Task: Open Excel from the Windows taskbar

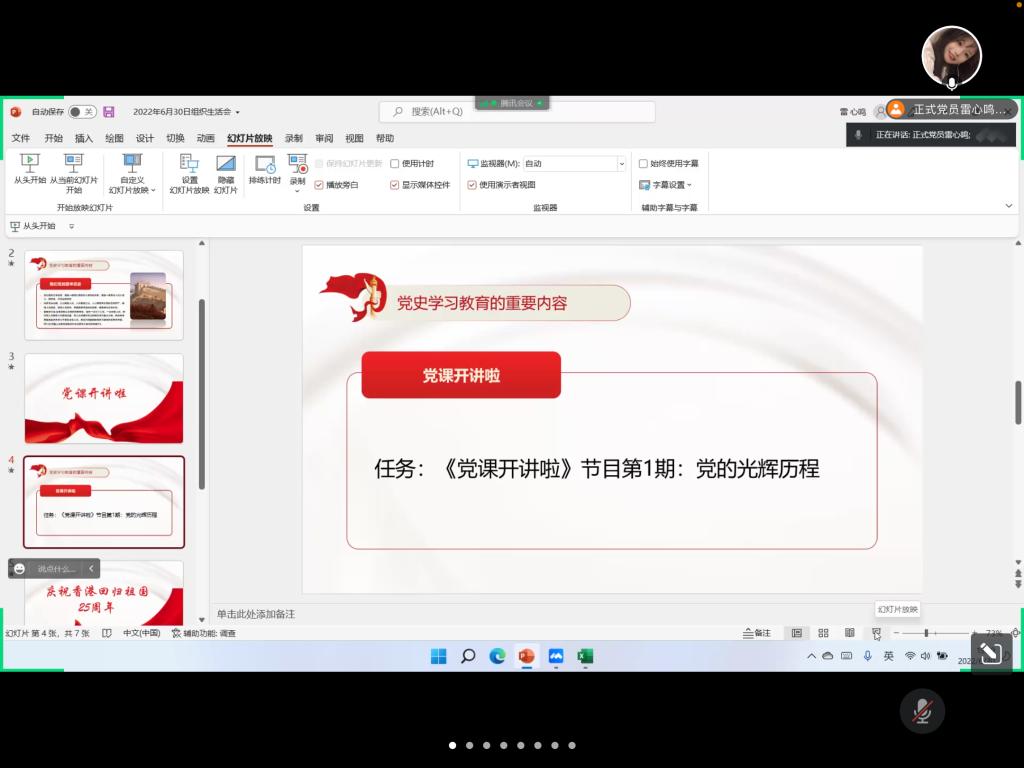Action: [585, 656]
